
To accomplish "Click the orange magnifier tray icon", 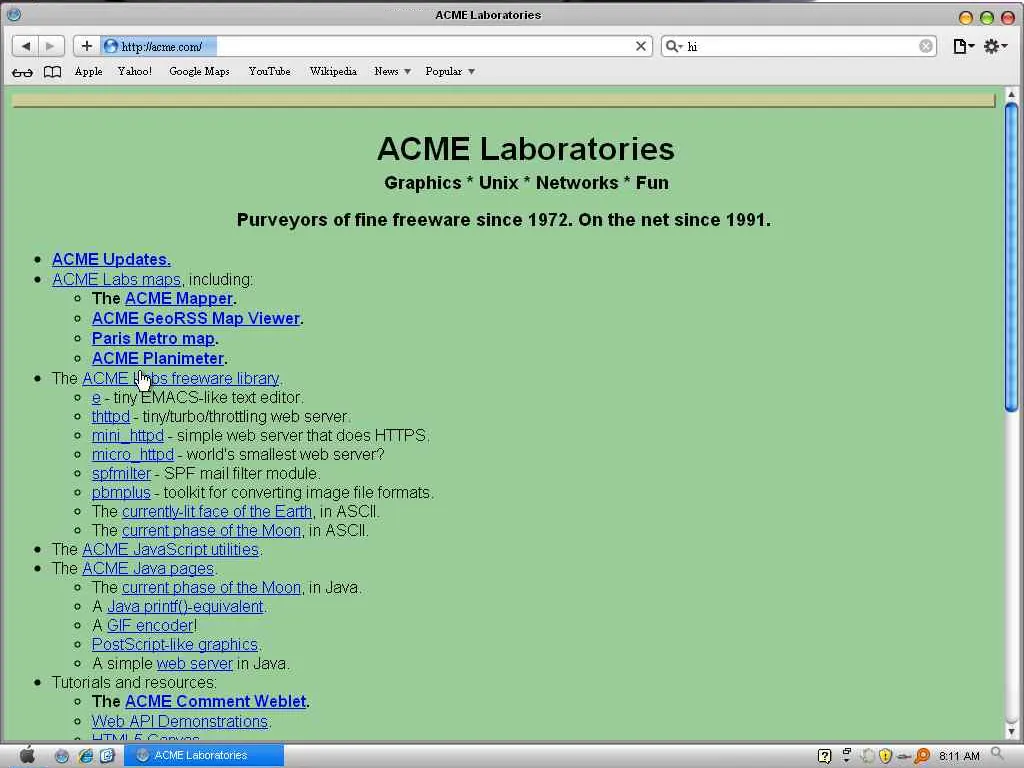I will (x=922, y=756).
